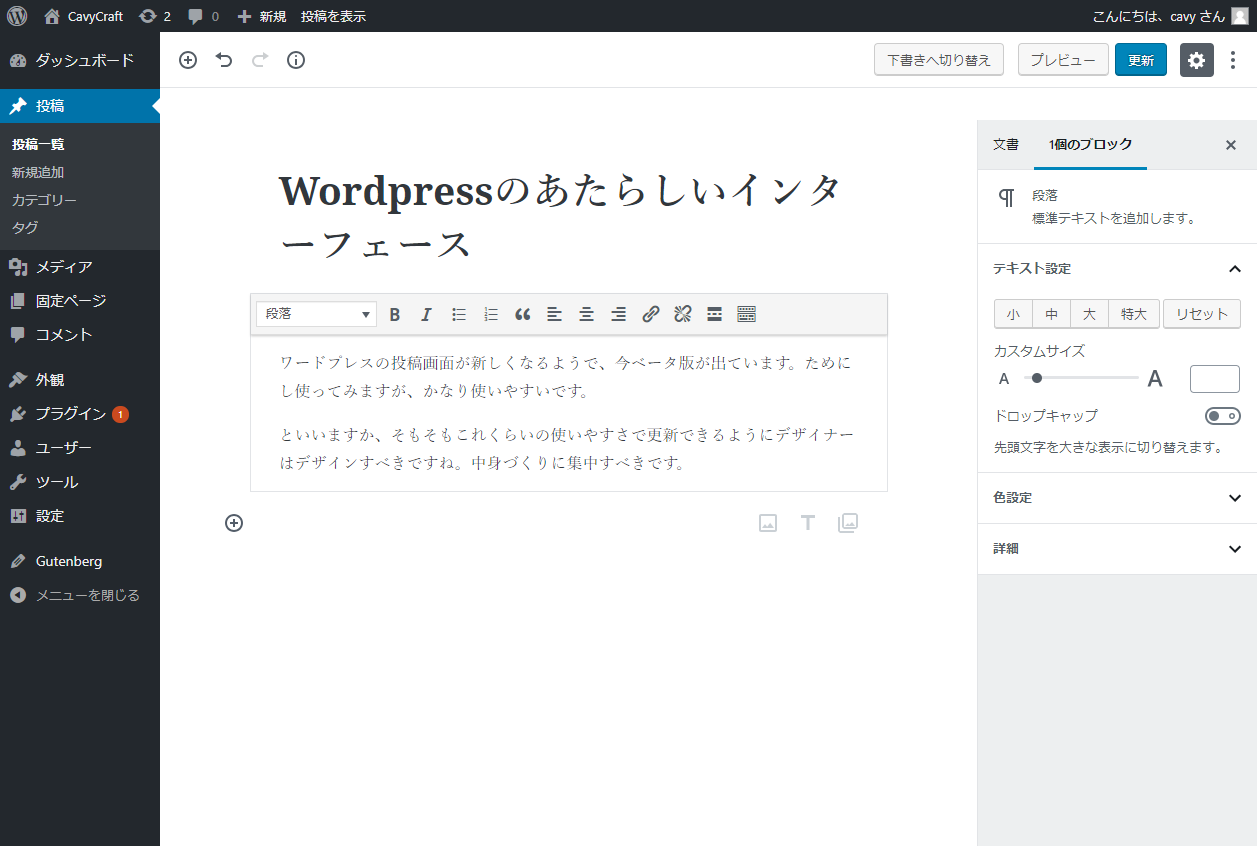The height and width of the screenshot is (846, 1257).
Task: Select the 小 font size
Action: pyautogui.click(x=1013, y=314)
